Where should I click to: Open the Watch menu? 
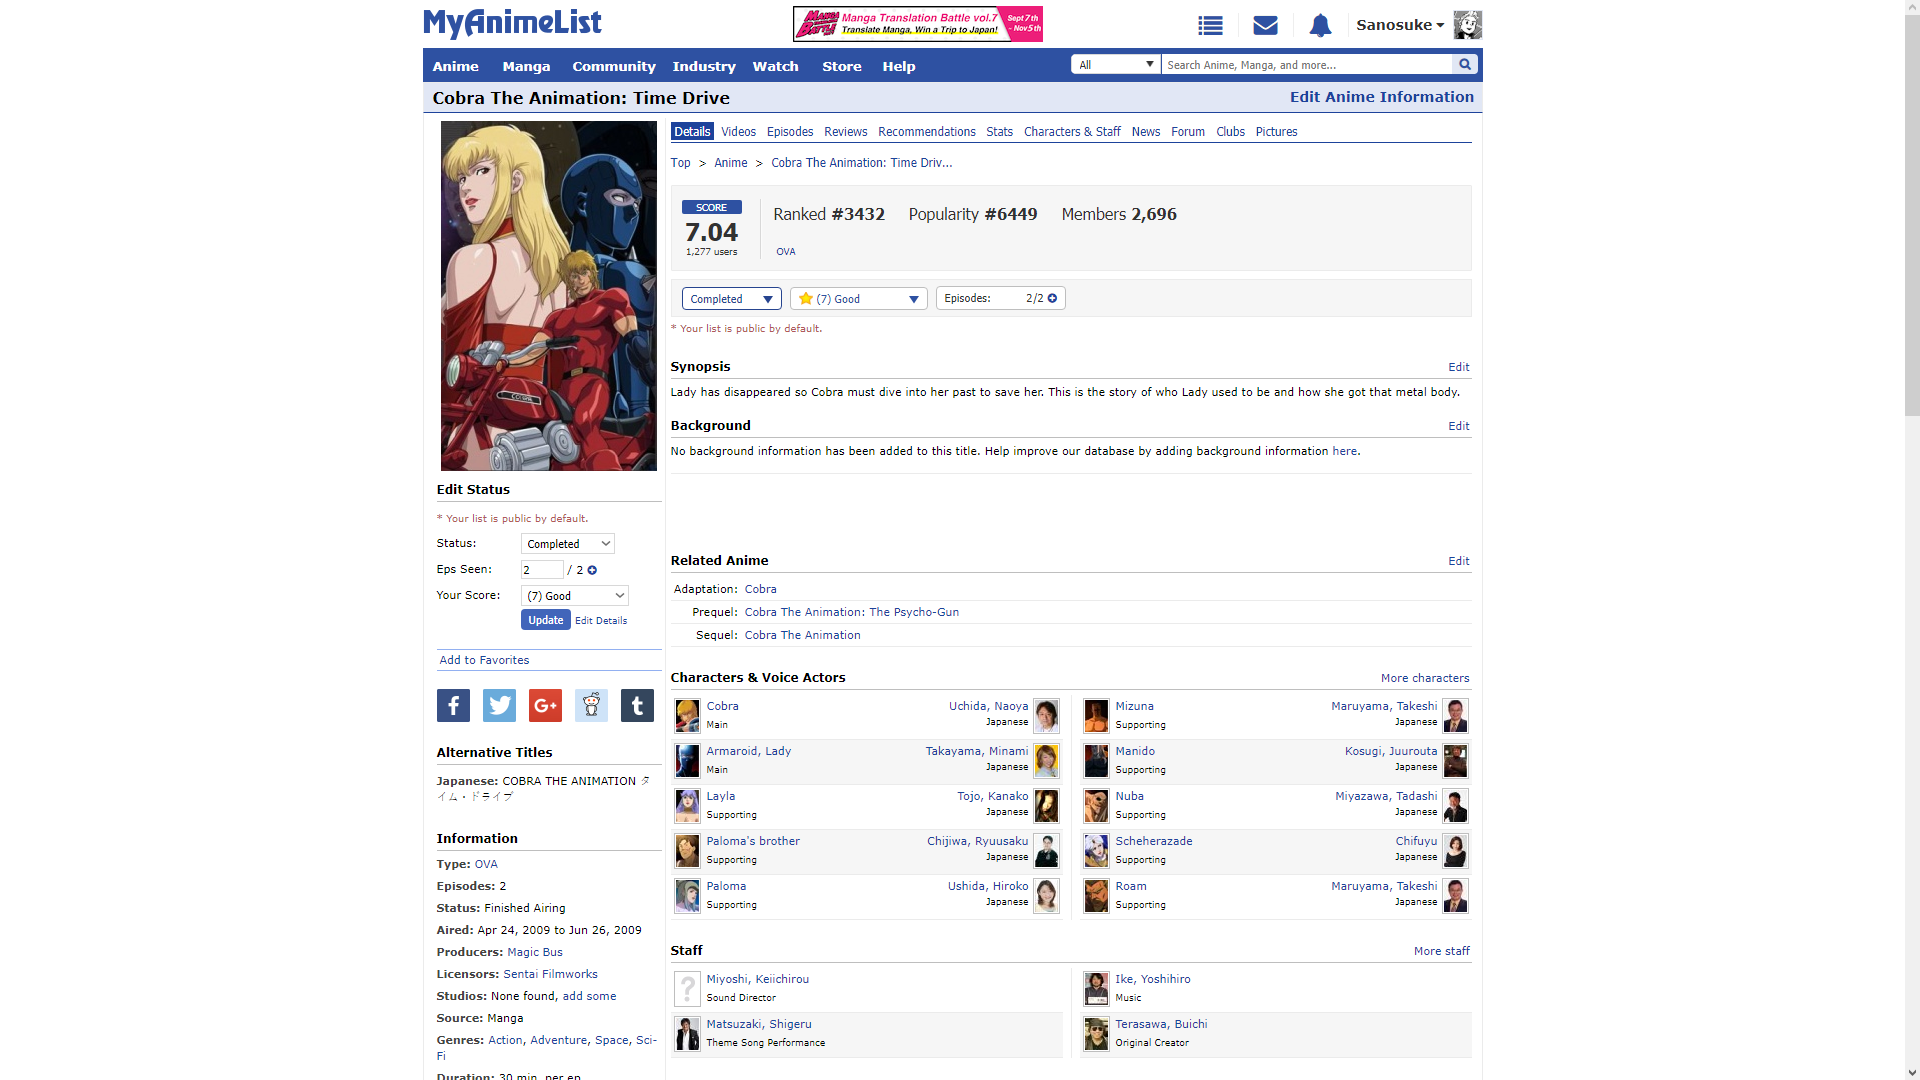[x=776, y=66]
